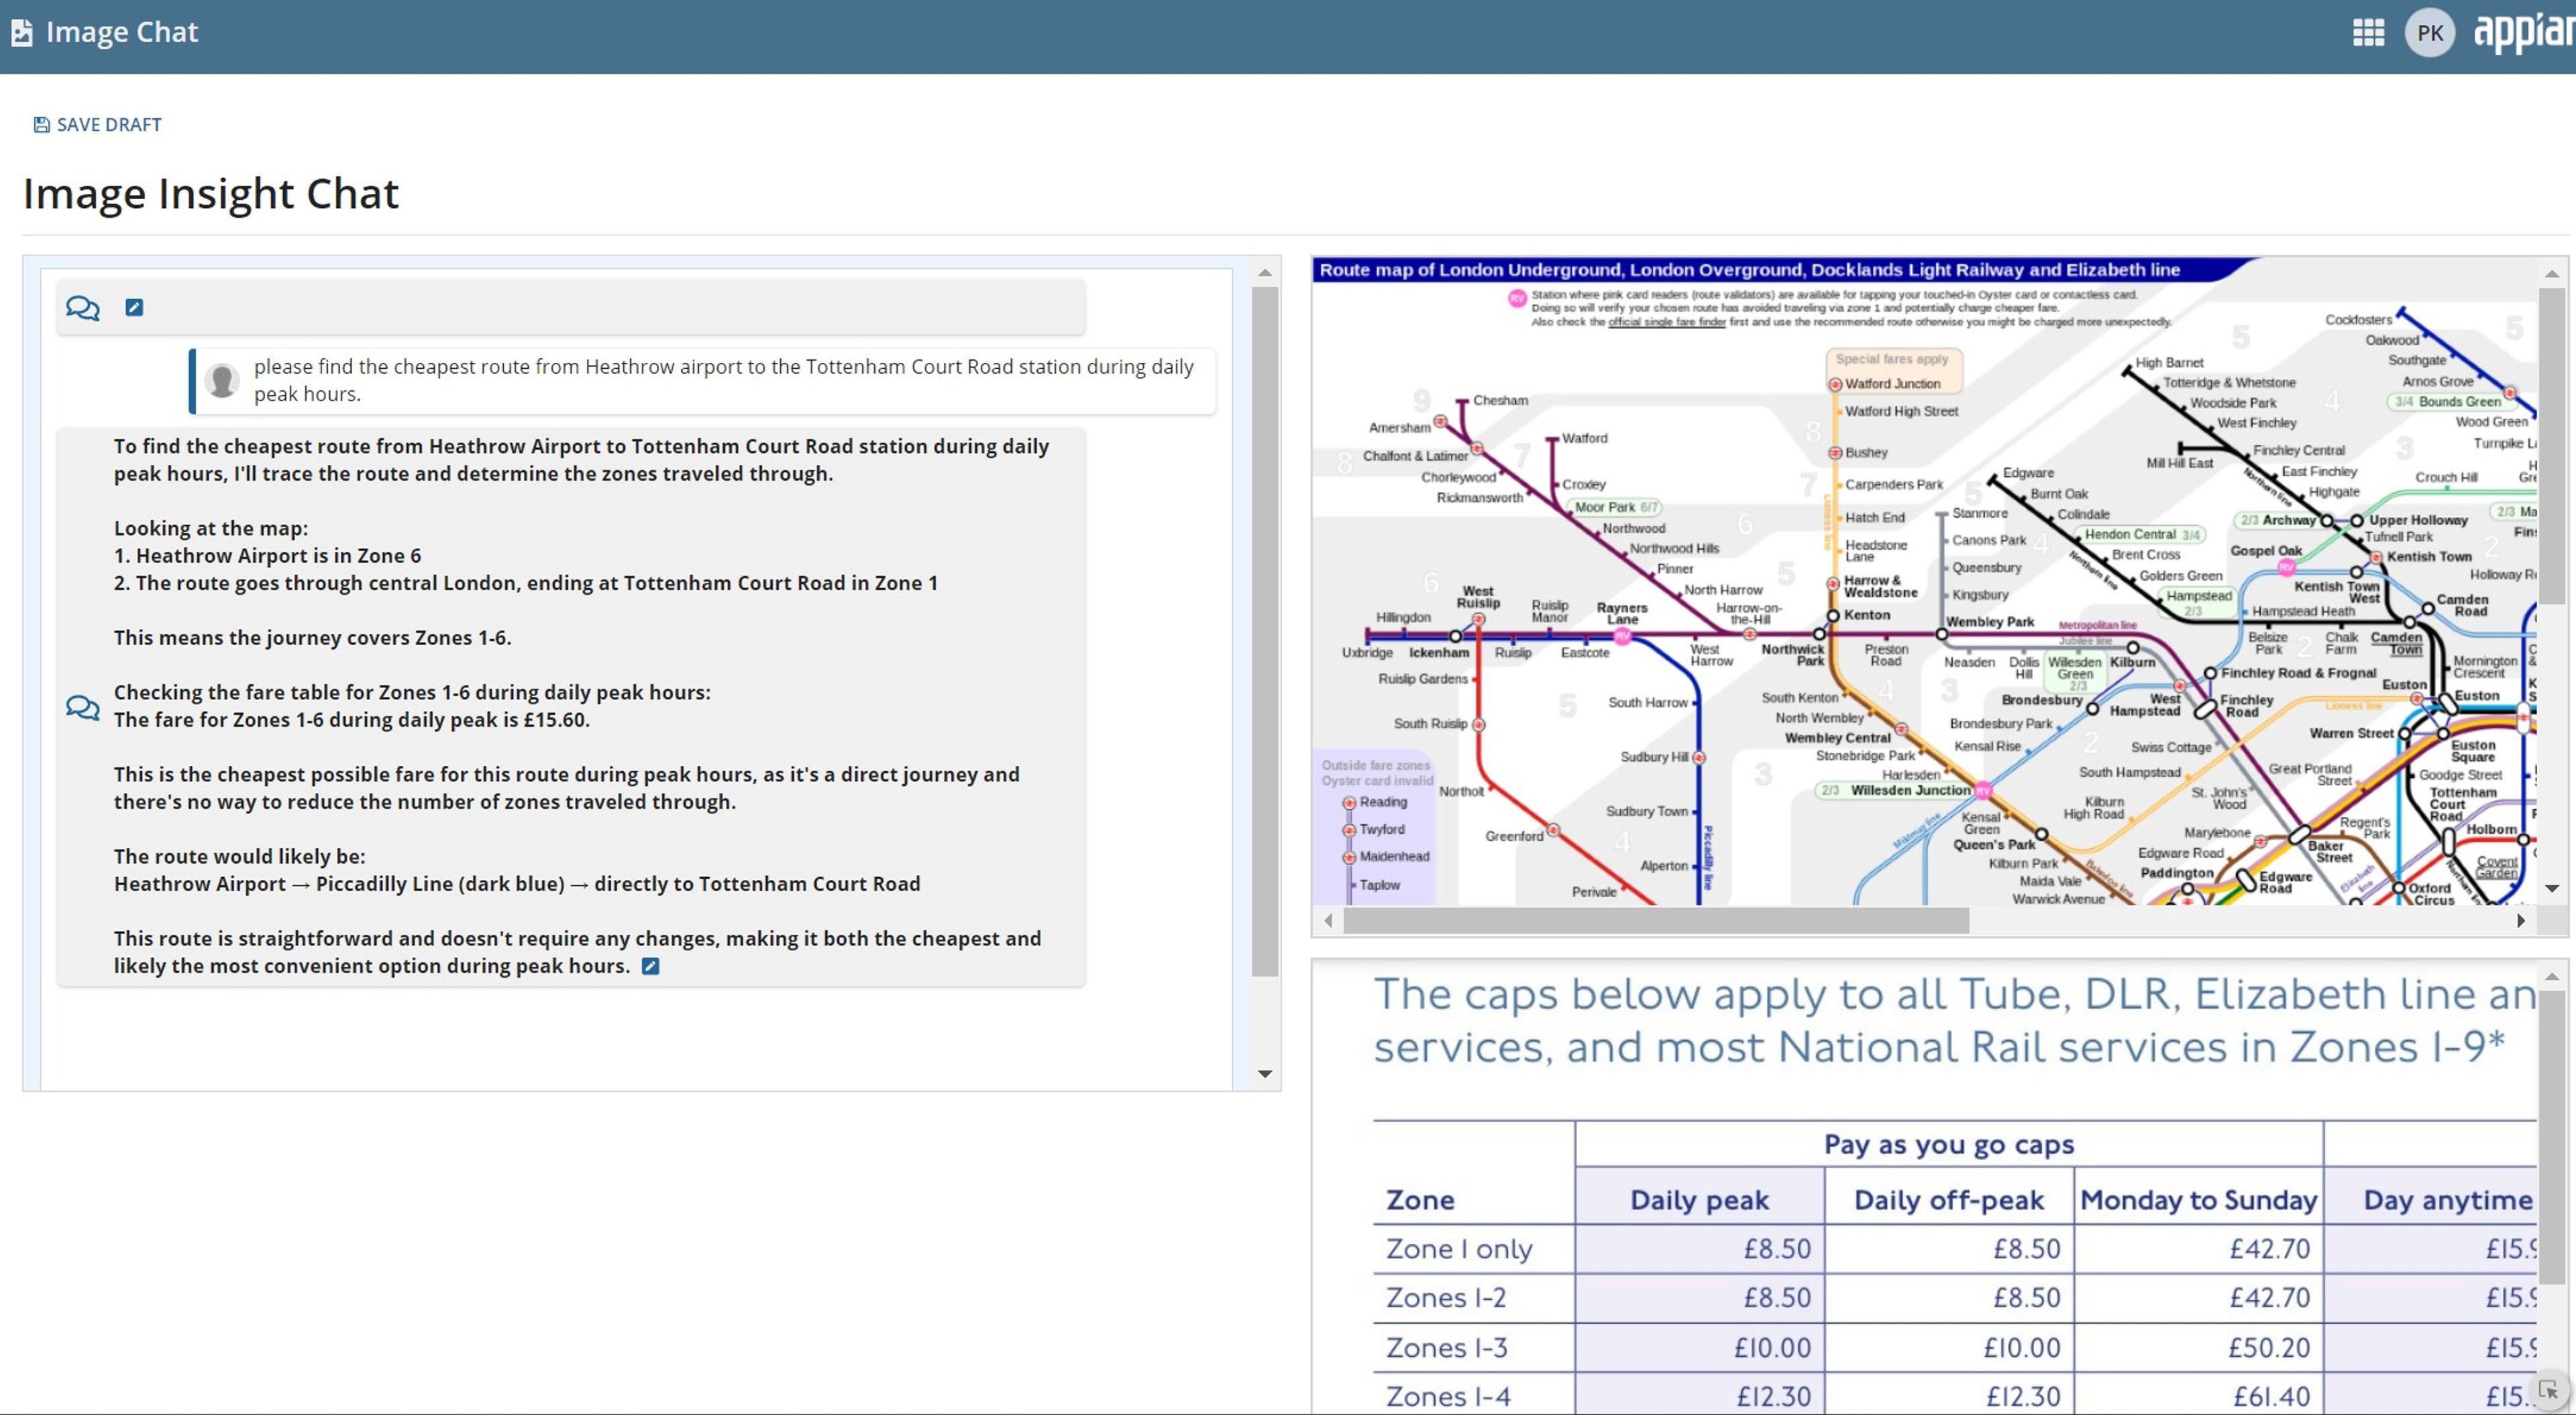The height and width of the screenshot is (1415, 2576).
Task: Click the cursor icon in bottom-right corner
Action: [2548, 1390]
